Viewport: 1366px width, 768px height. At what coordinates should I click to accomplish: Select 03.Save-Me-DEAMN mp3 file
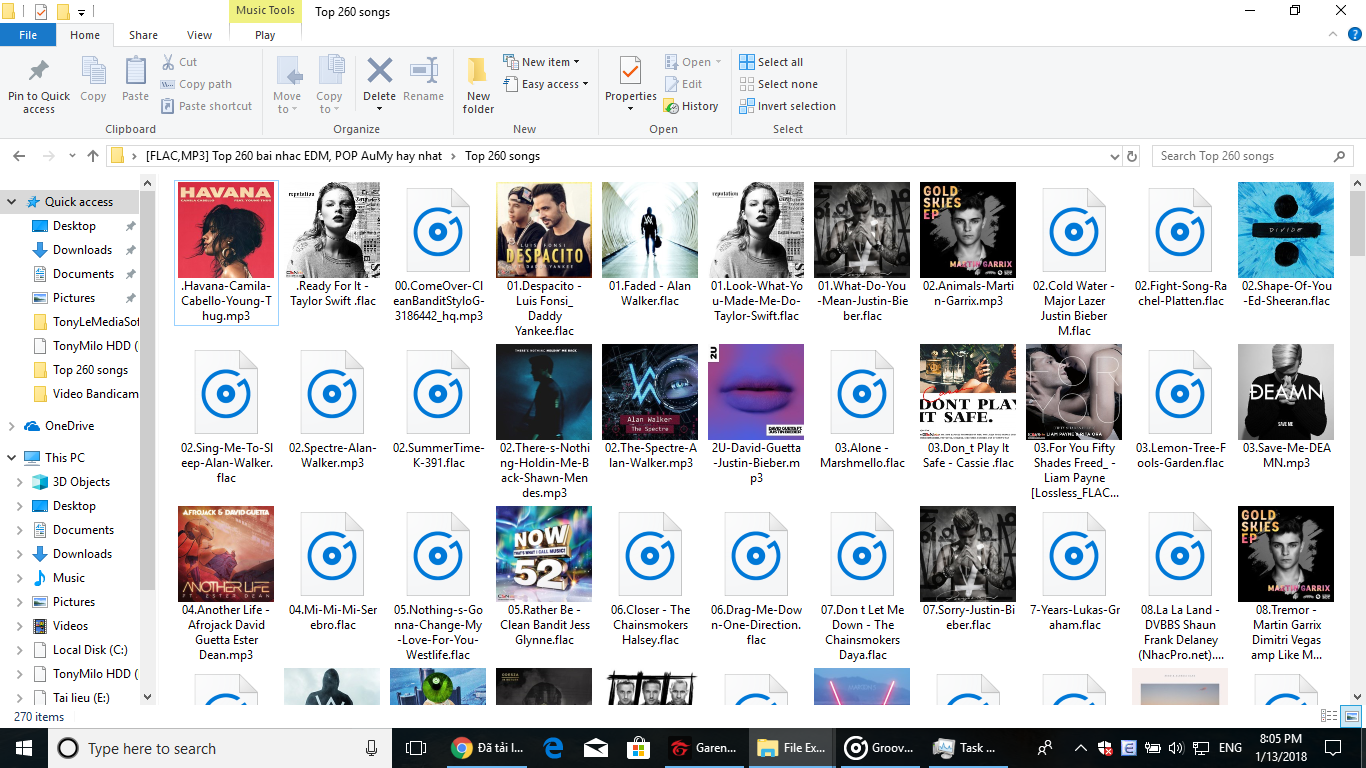click(1286, 408)
